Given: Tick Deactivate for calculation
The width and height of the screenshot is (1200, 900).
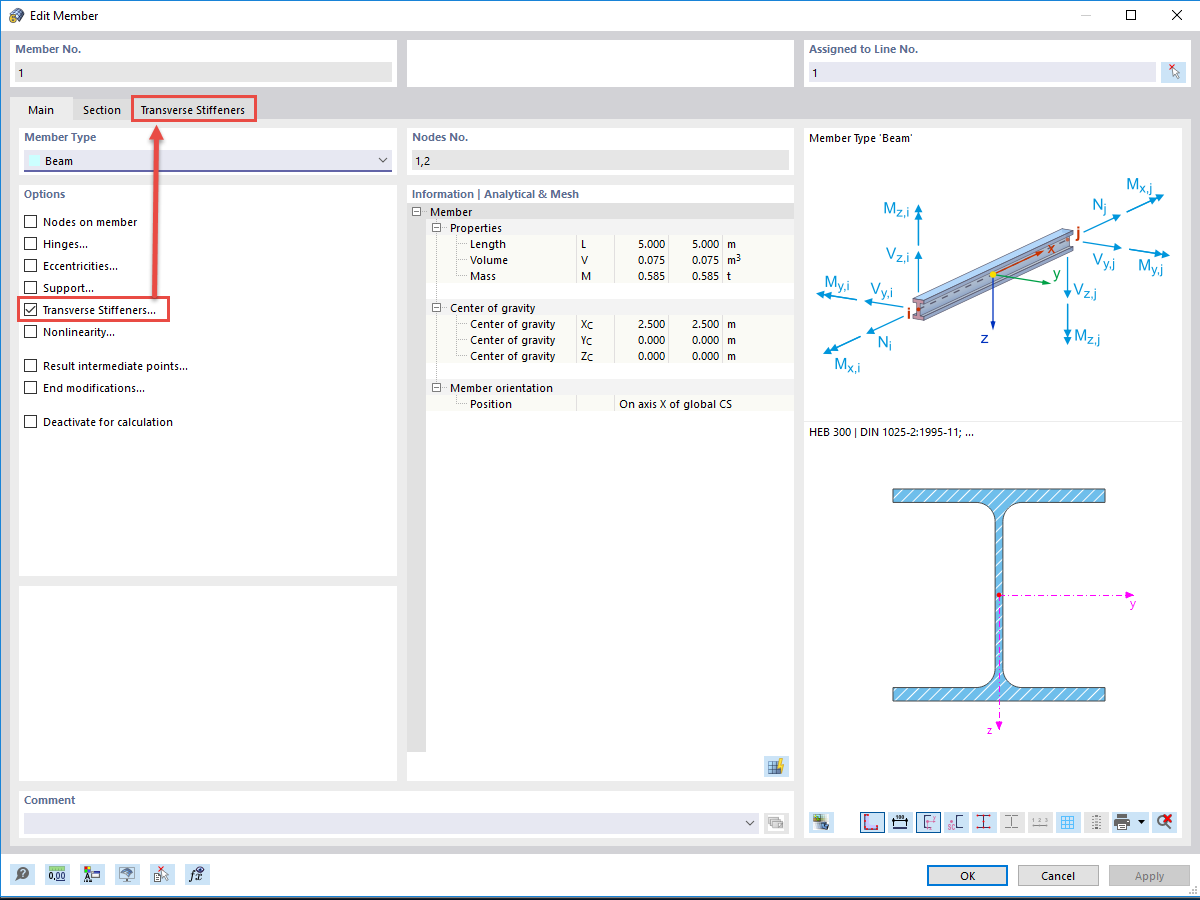Looking at the screenshot, I should [x=31, y=422].
